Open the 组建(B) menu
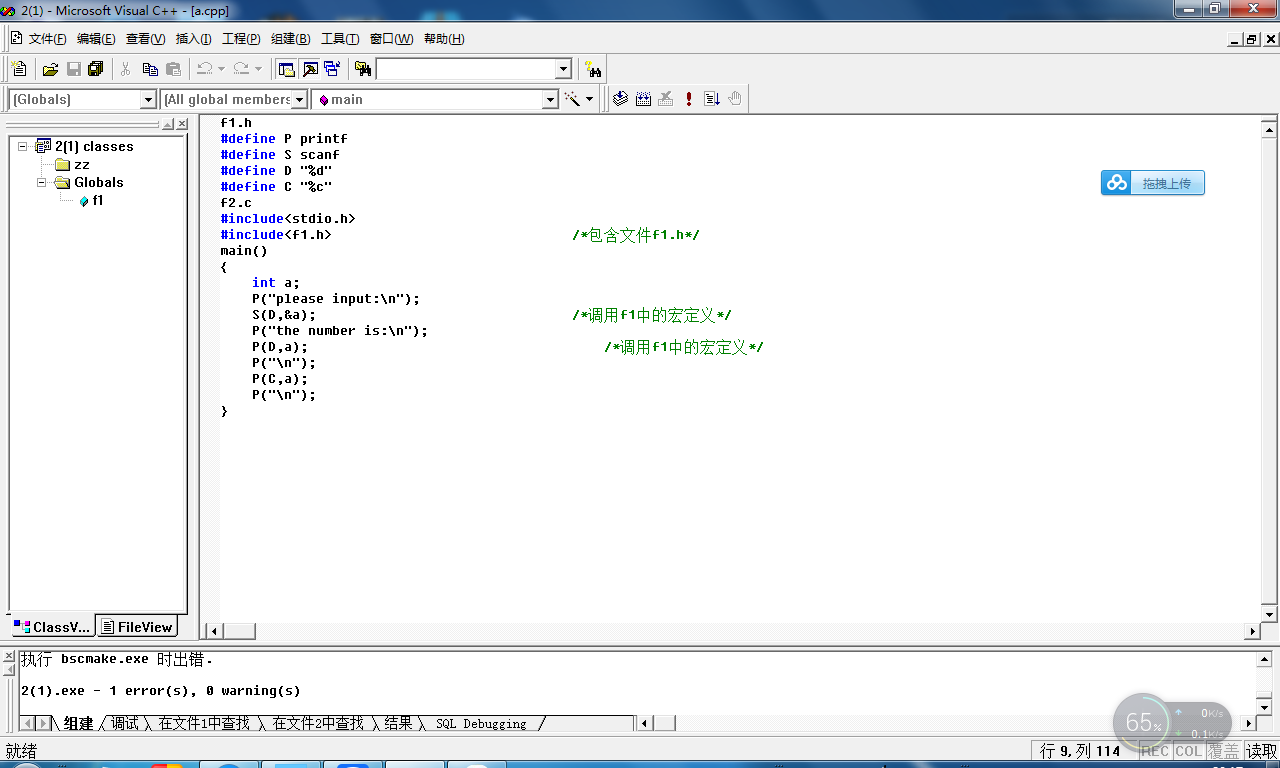The image size is (1280, 768). click(x=290, y=39)
